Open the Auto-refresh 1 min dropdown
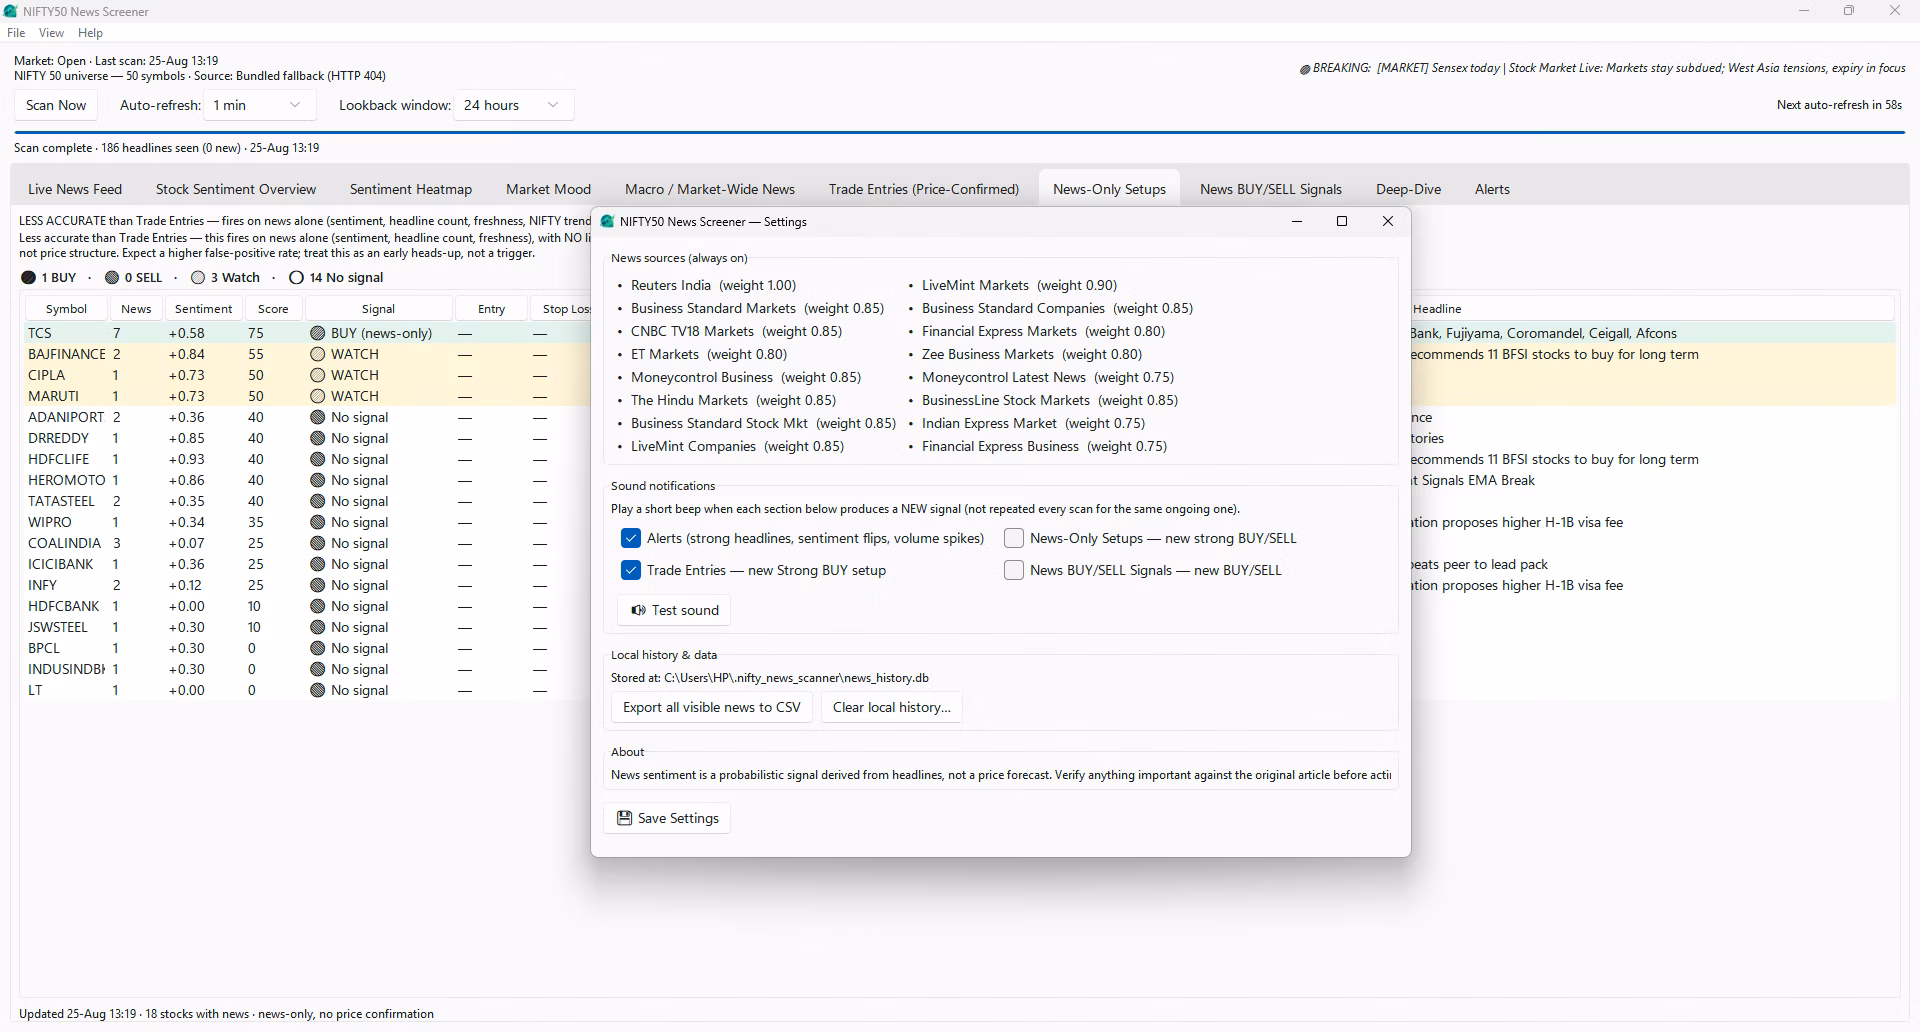The width and height of the screenshot is (1920, 1032). 259,105
